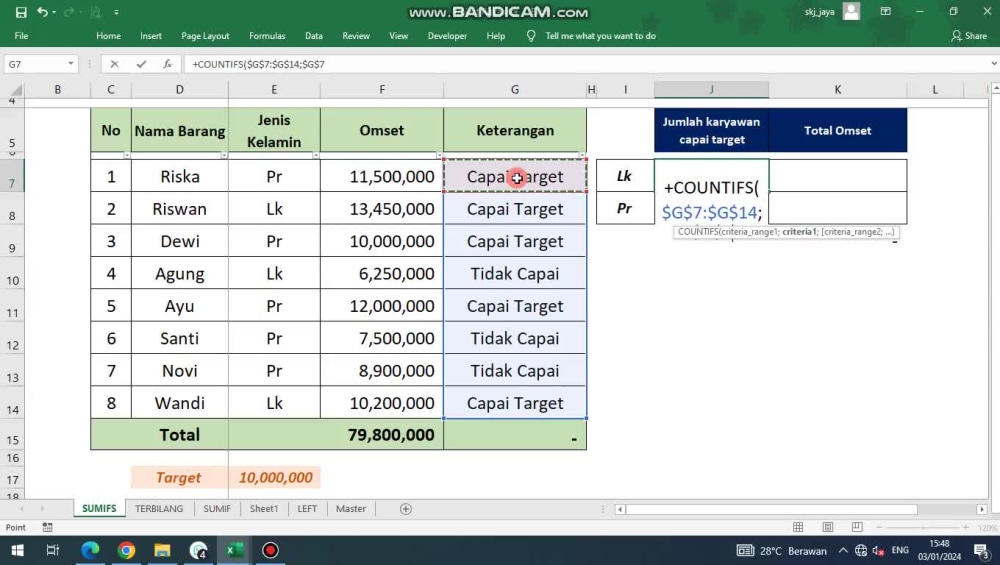The height and width of the screenshot is (565, 1000).
Task: Select Tidak Capai cell in Santi's row
Action: point(515,339)
